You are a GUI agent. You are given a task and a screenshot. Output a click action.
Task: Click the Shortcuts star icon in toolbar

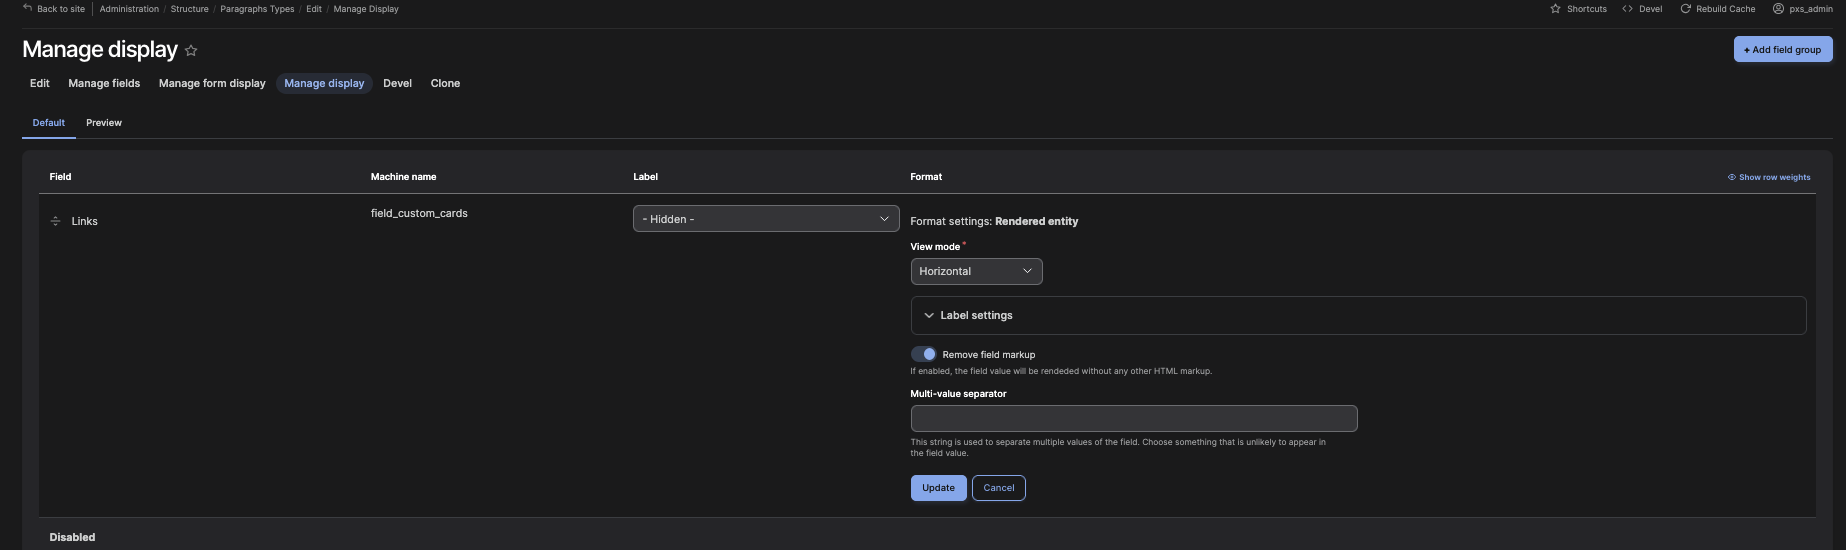click(x=1555, y=9)
